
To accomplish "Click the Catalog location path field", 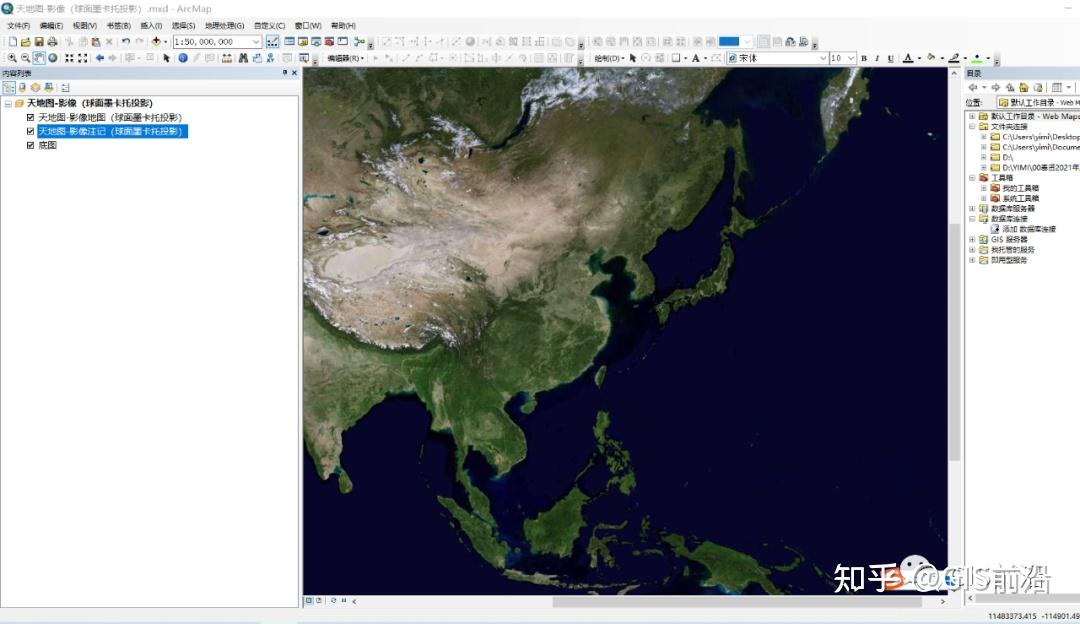I will point(1038,103).
